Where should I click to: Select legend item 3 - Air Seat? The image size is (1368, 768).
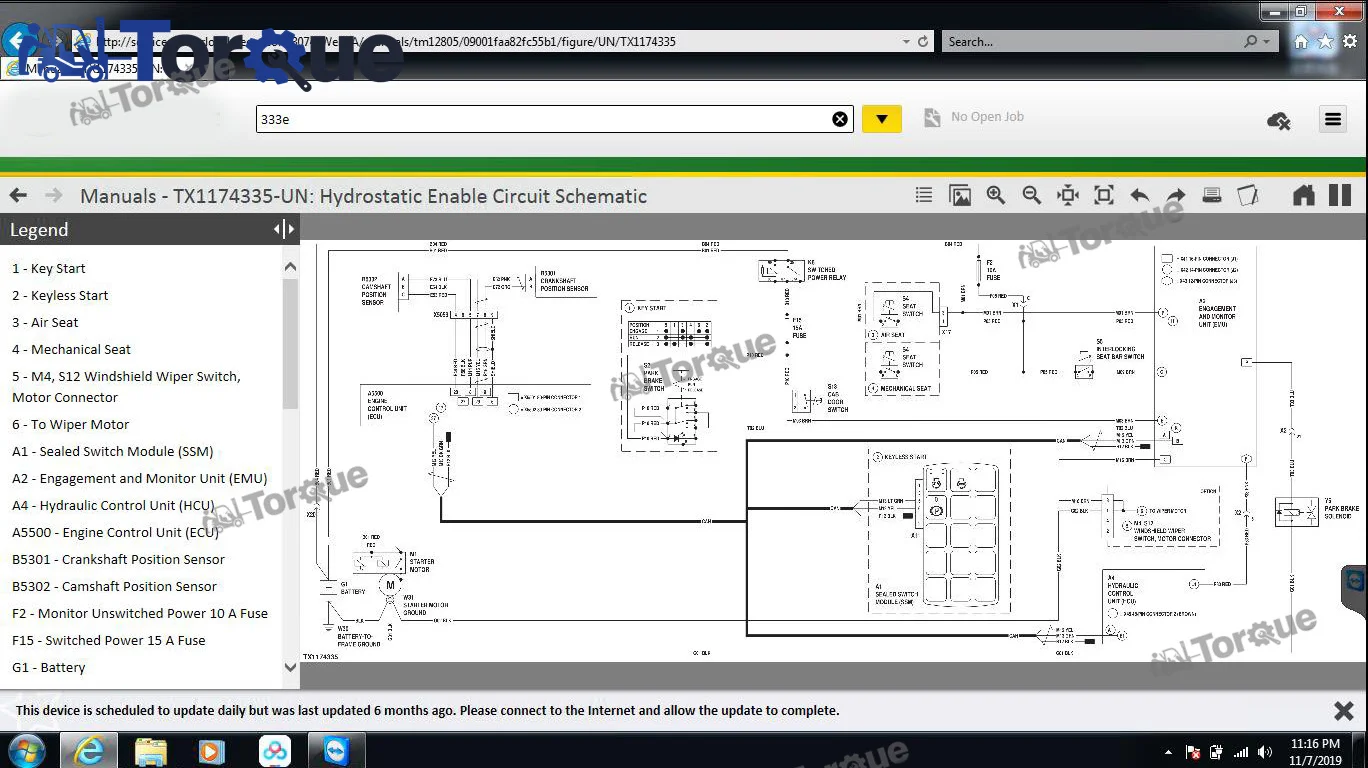(45, 322)
